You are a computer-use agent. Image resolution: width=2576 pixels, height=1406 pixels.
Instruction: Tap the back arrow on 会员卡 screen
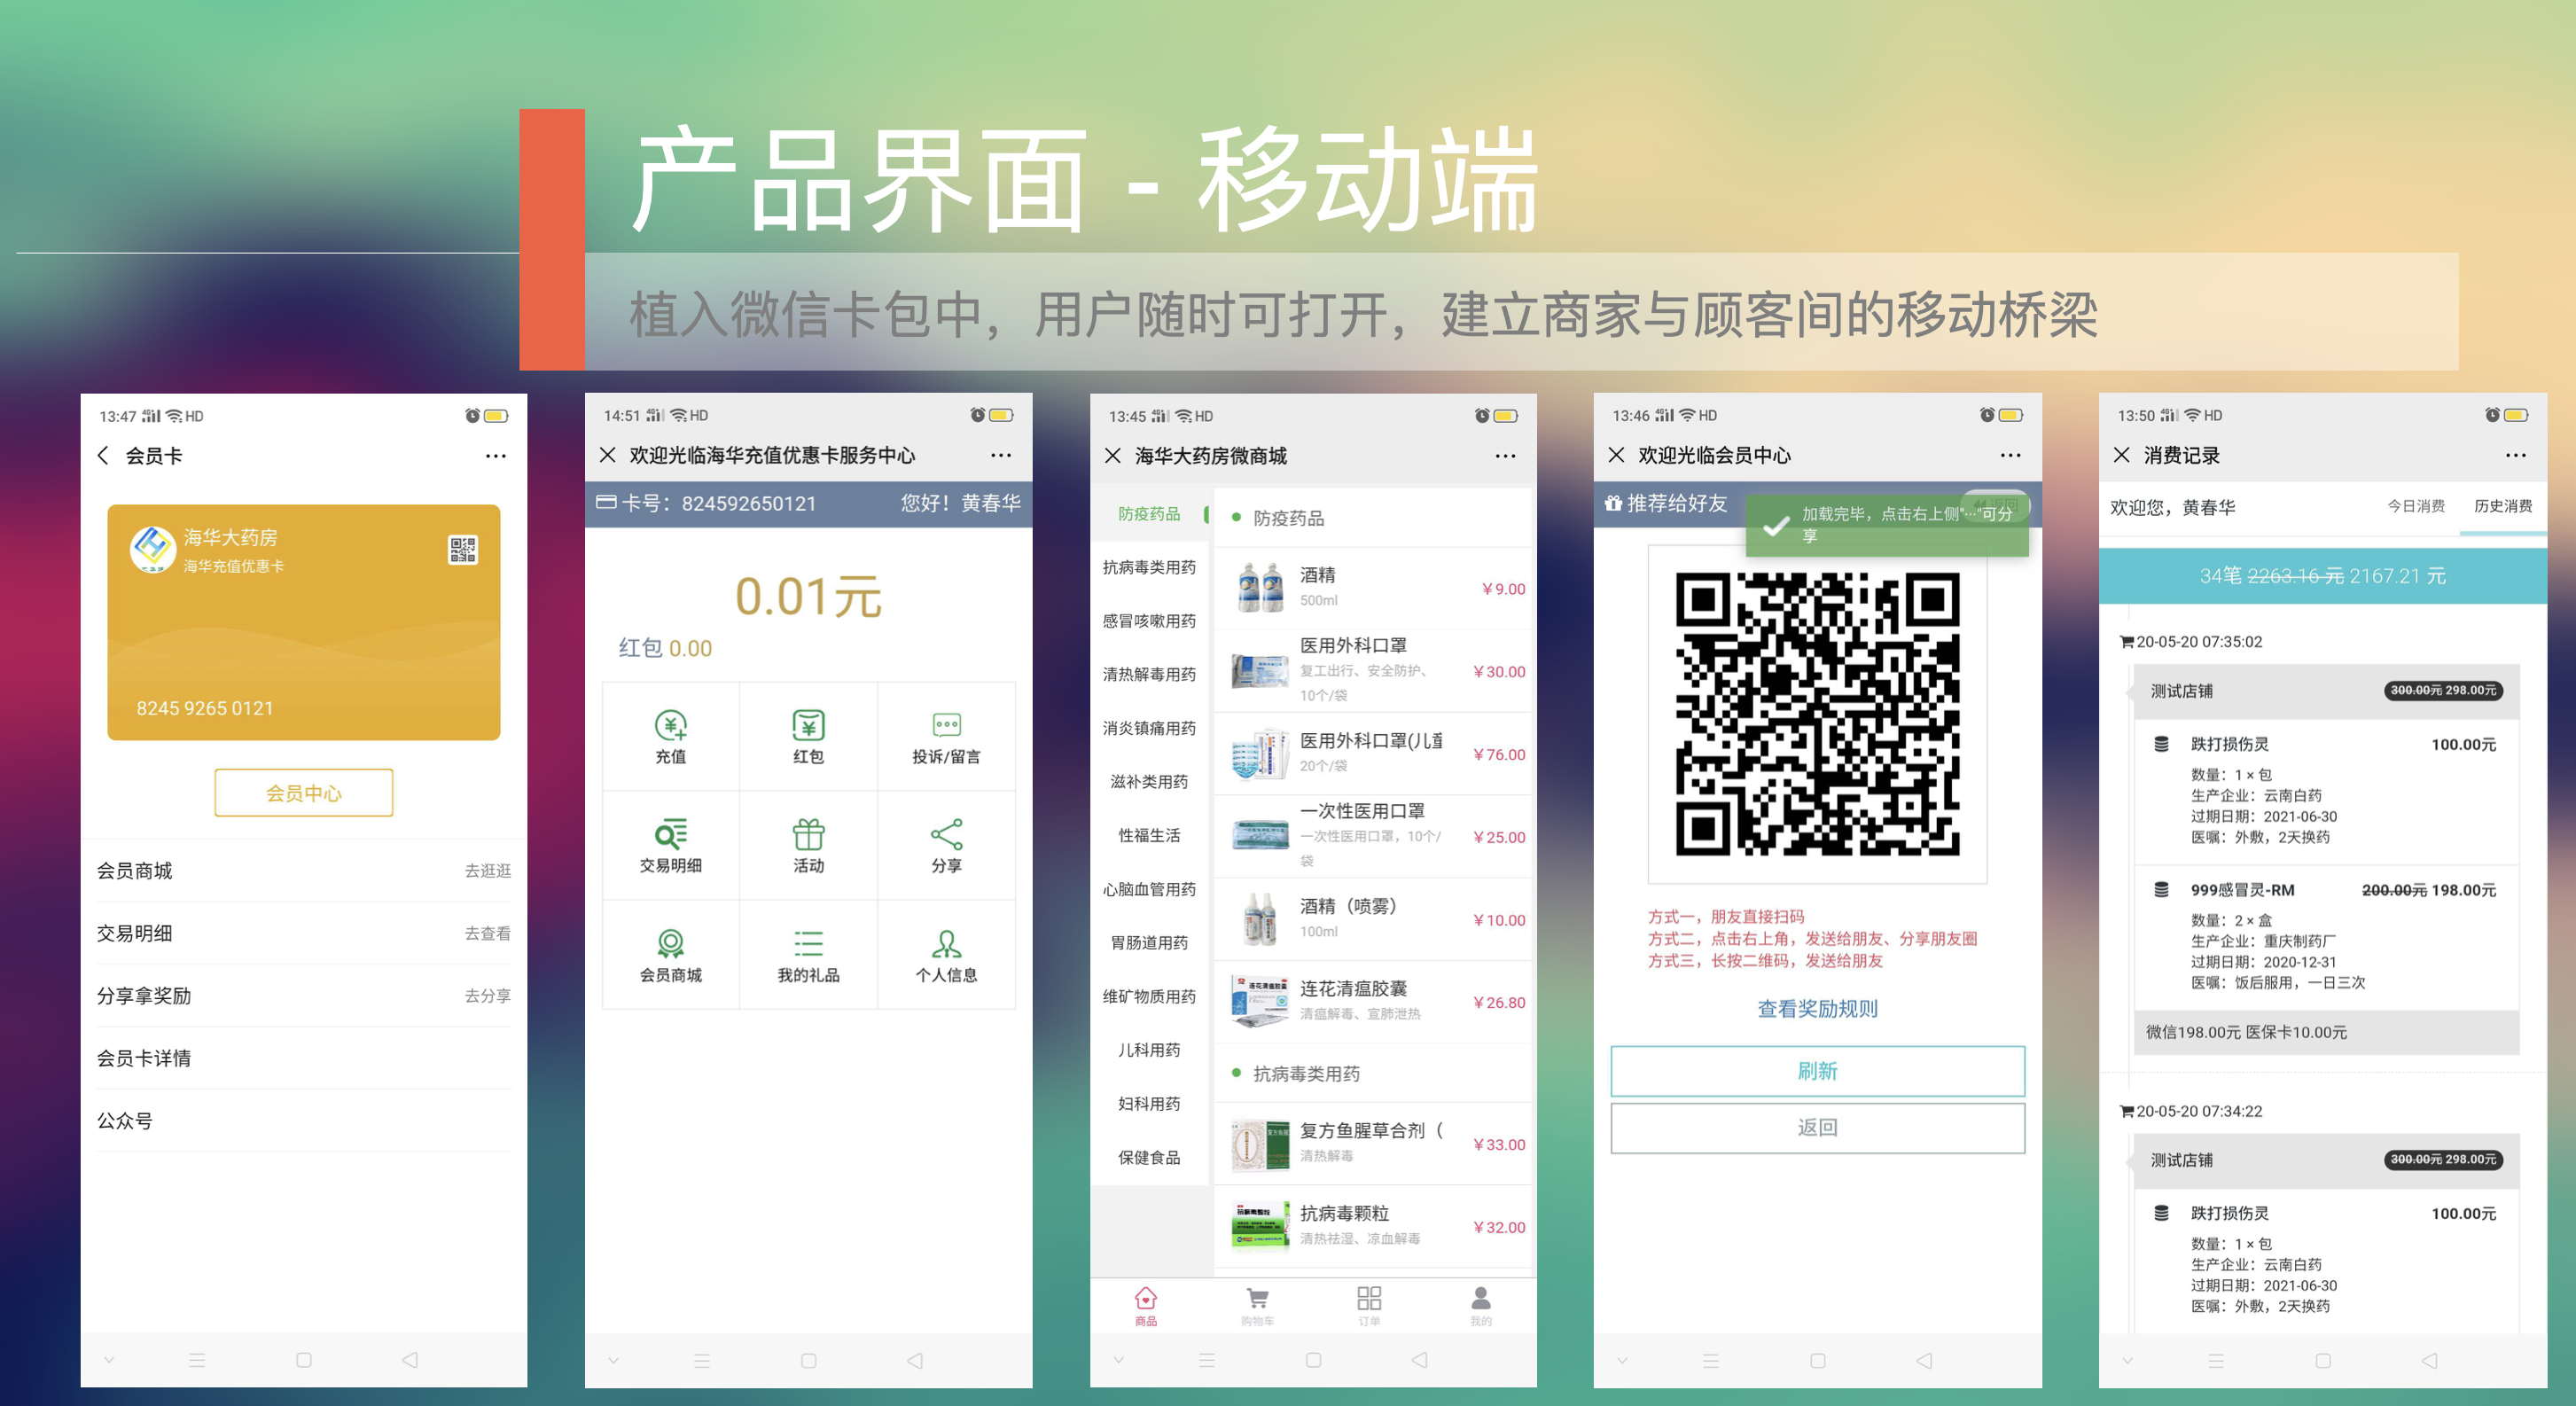pos(103,456)
